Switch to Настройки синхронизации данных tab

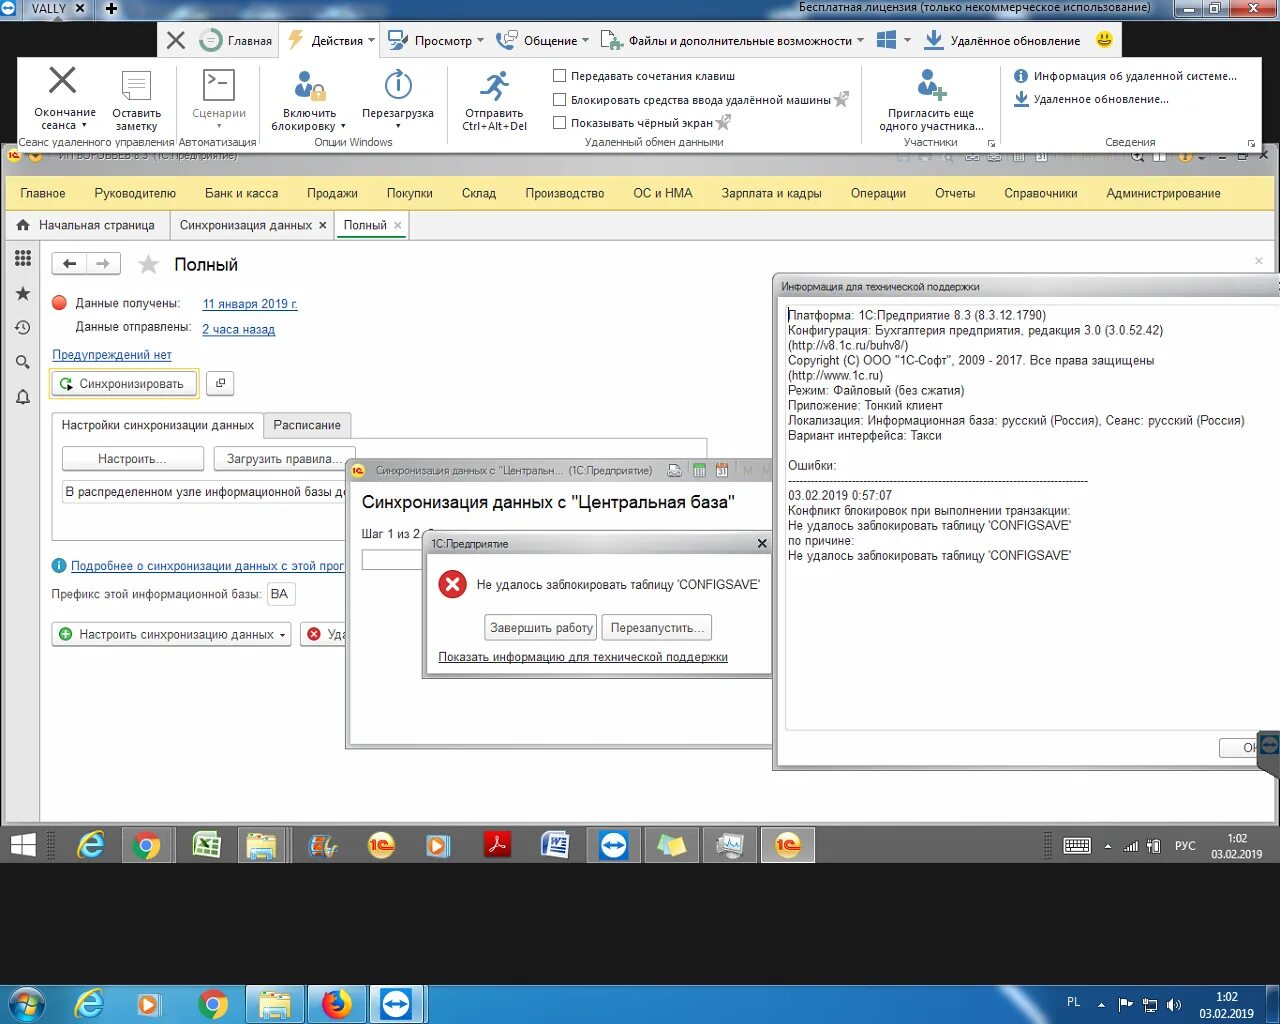[158, 425]
